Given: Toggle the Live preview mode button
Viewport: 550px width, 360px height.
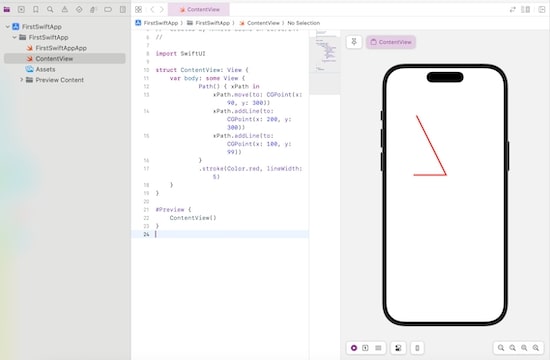Looking at the screenshot, I should point(354,348).
